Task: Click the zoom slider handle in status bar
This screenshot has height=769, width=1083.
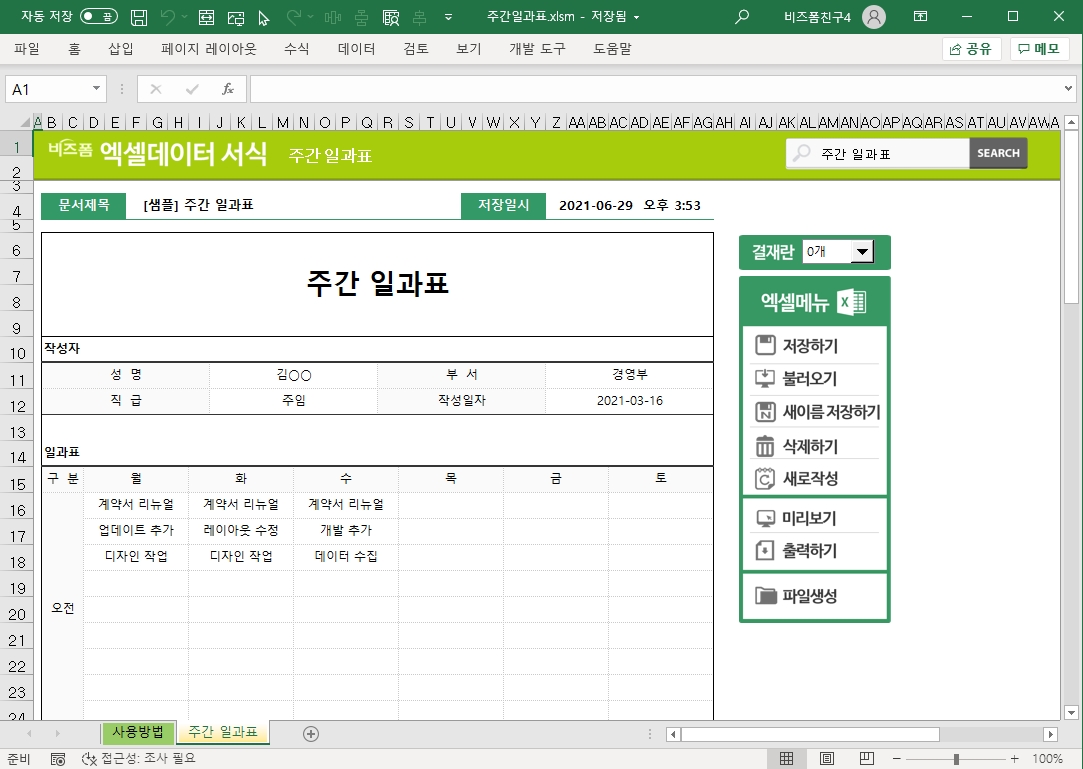Action: [956, 759]
